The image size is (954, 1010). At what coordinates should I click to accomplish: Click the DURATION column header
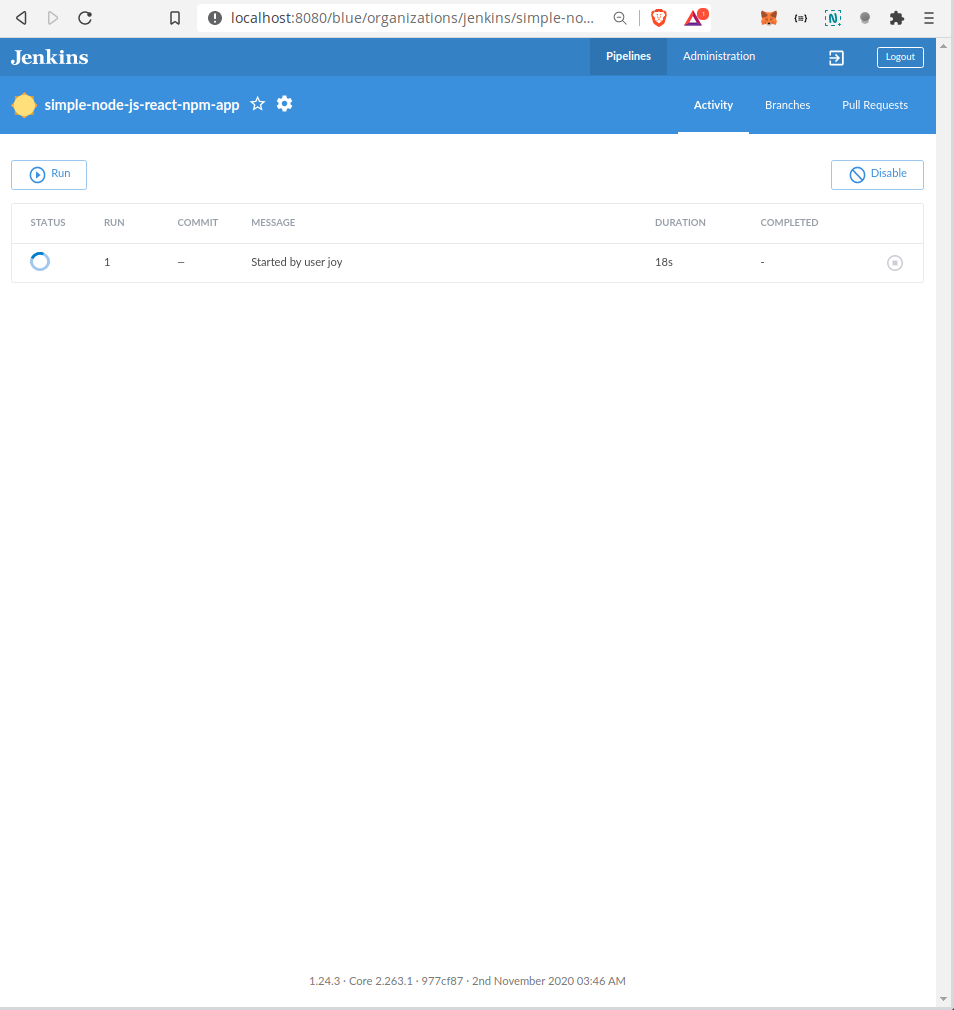(x=680, y=223)
